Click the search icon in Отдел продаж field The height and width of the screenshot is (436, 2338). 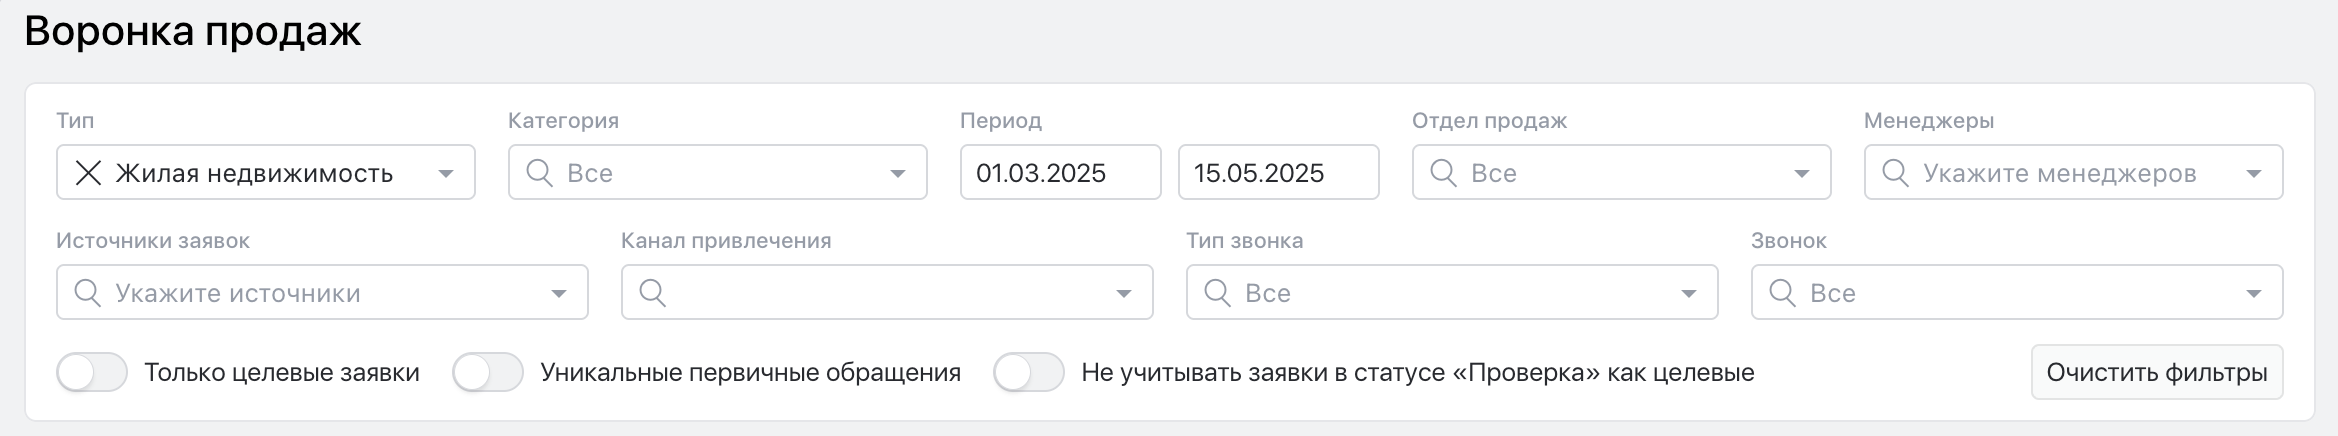pos(1444,173)
